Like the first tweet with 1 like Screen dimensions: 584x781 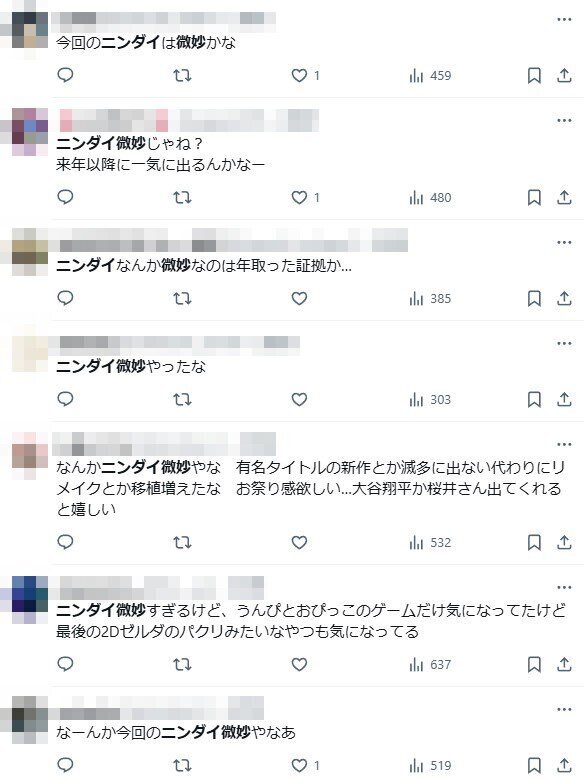pos(305,75)
